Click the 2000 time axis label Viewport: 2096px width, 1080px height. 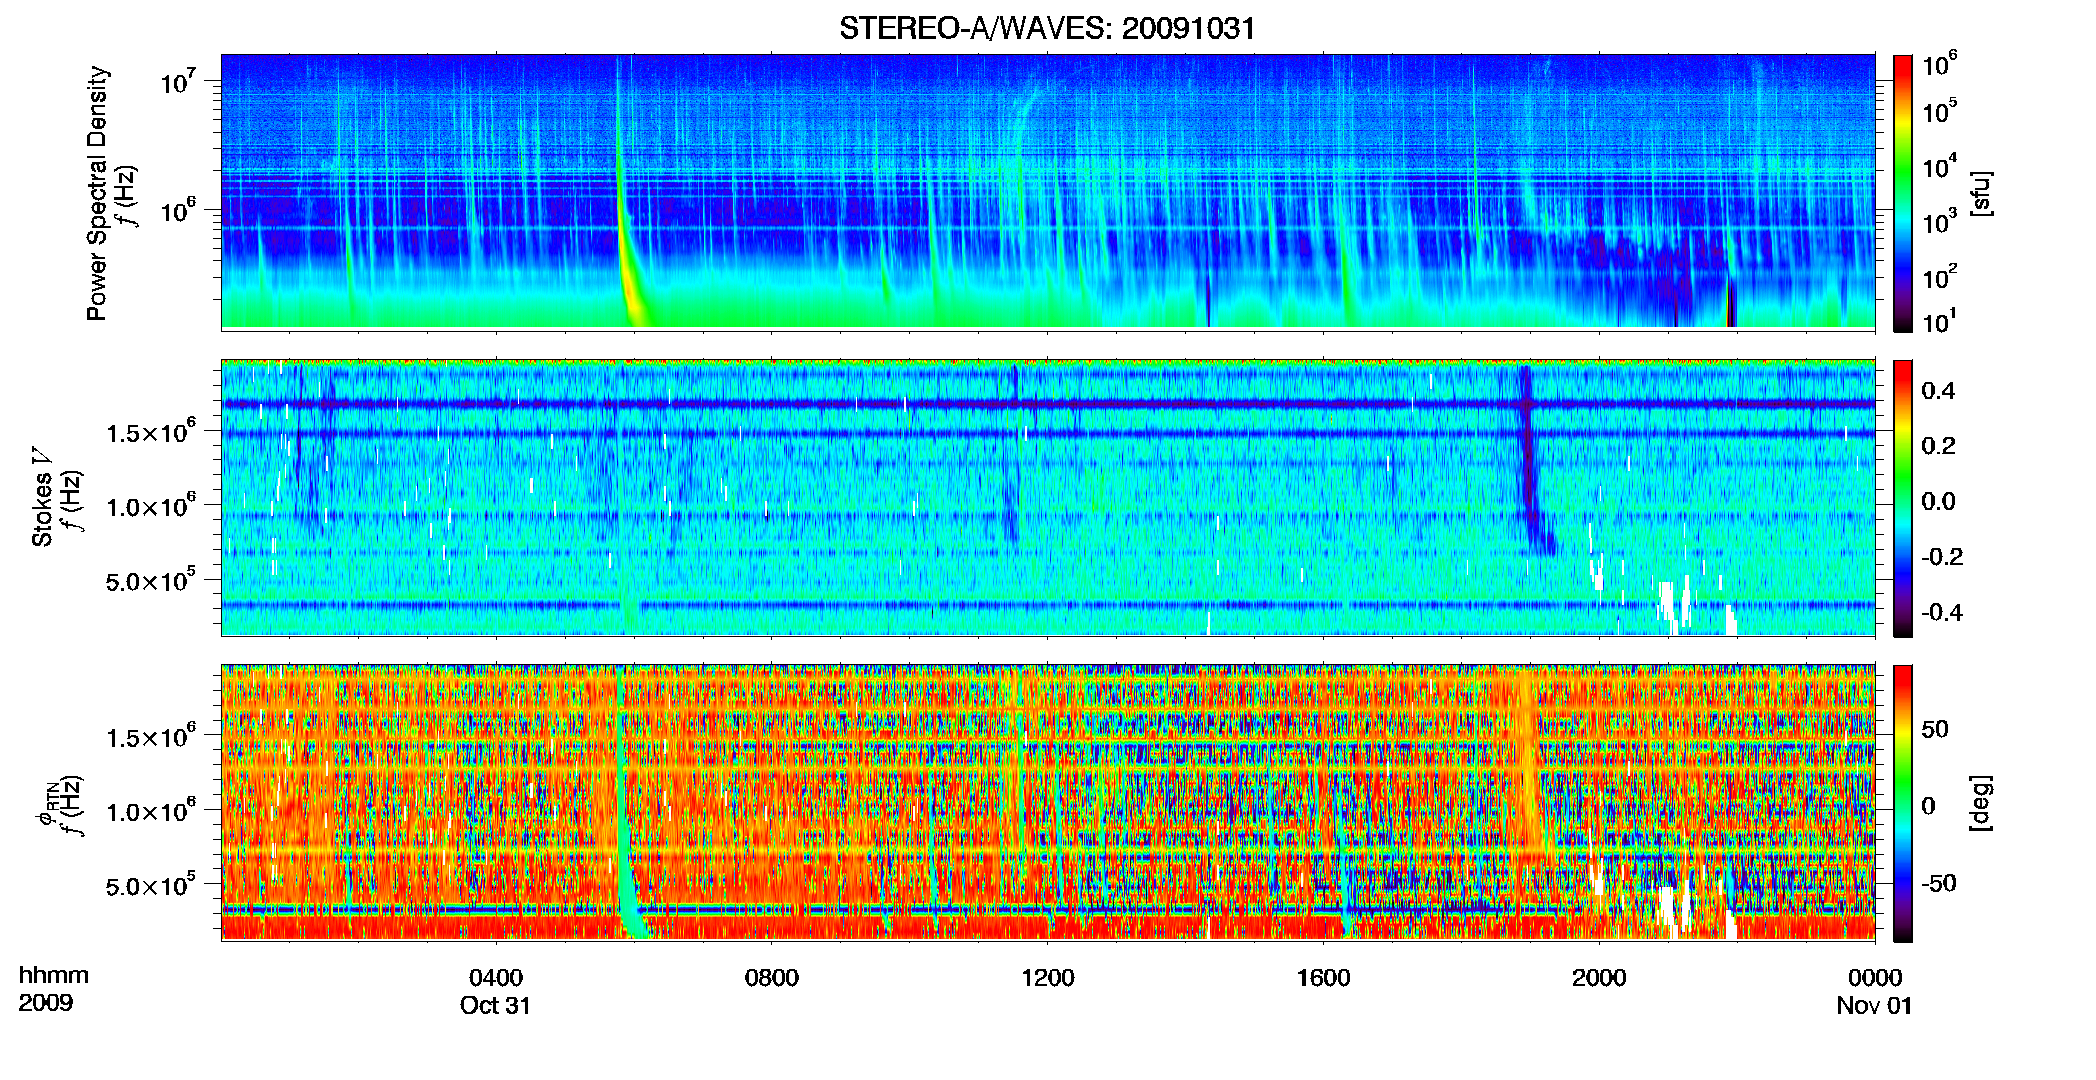pos(1599,977)
